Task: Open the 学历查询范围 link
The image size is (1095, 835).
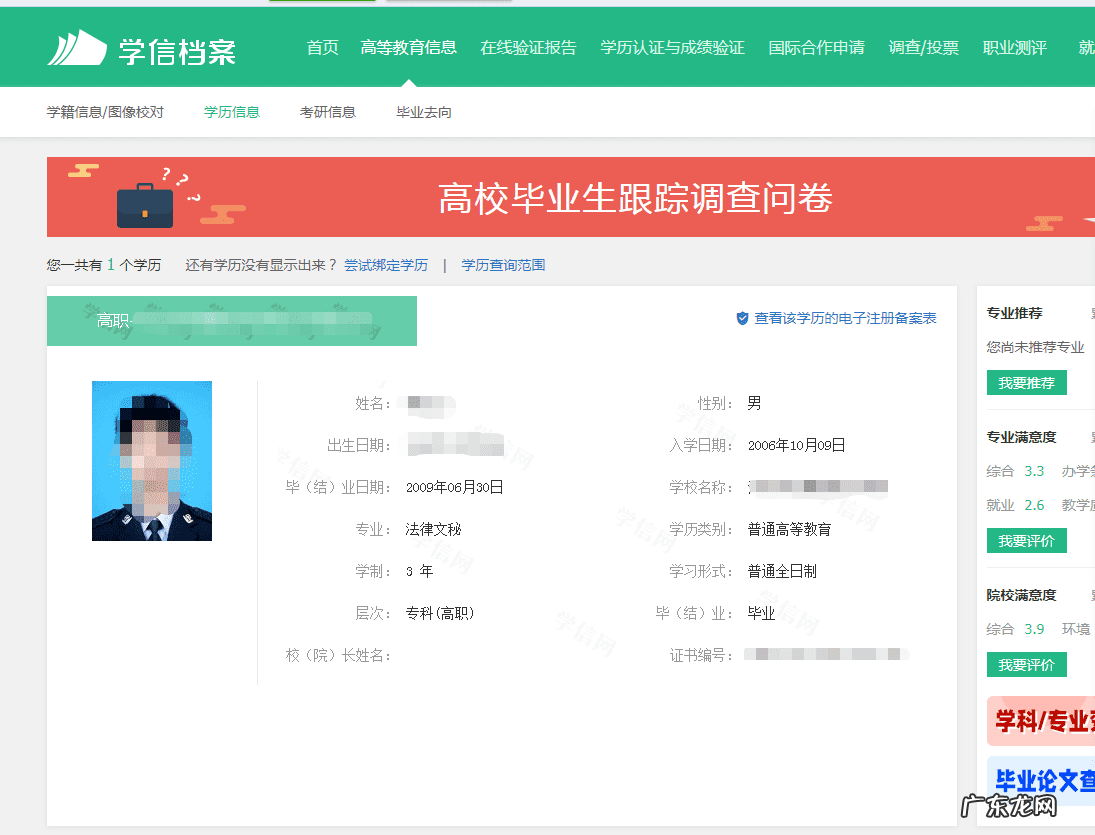Action: tap(503, 265)
